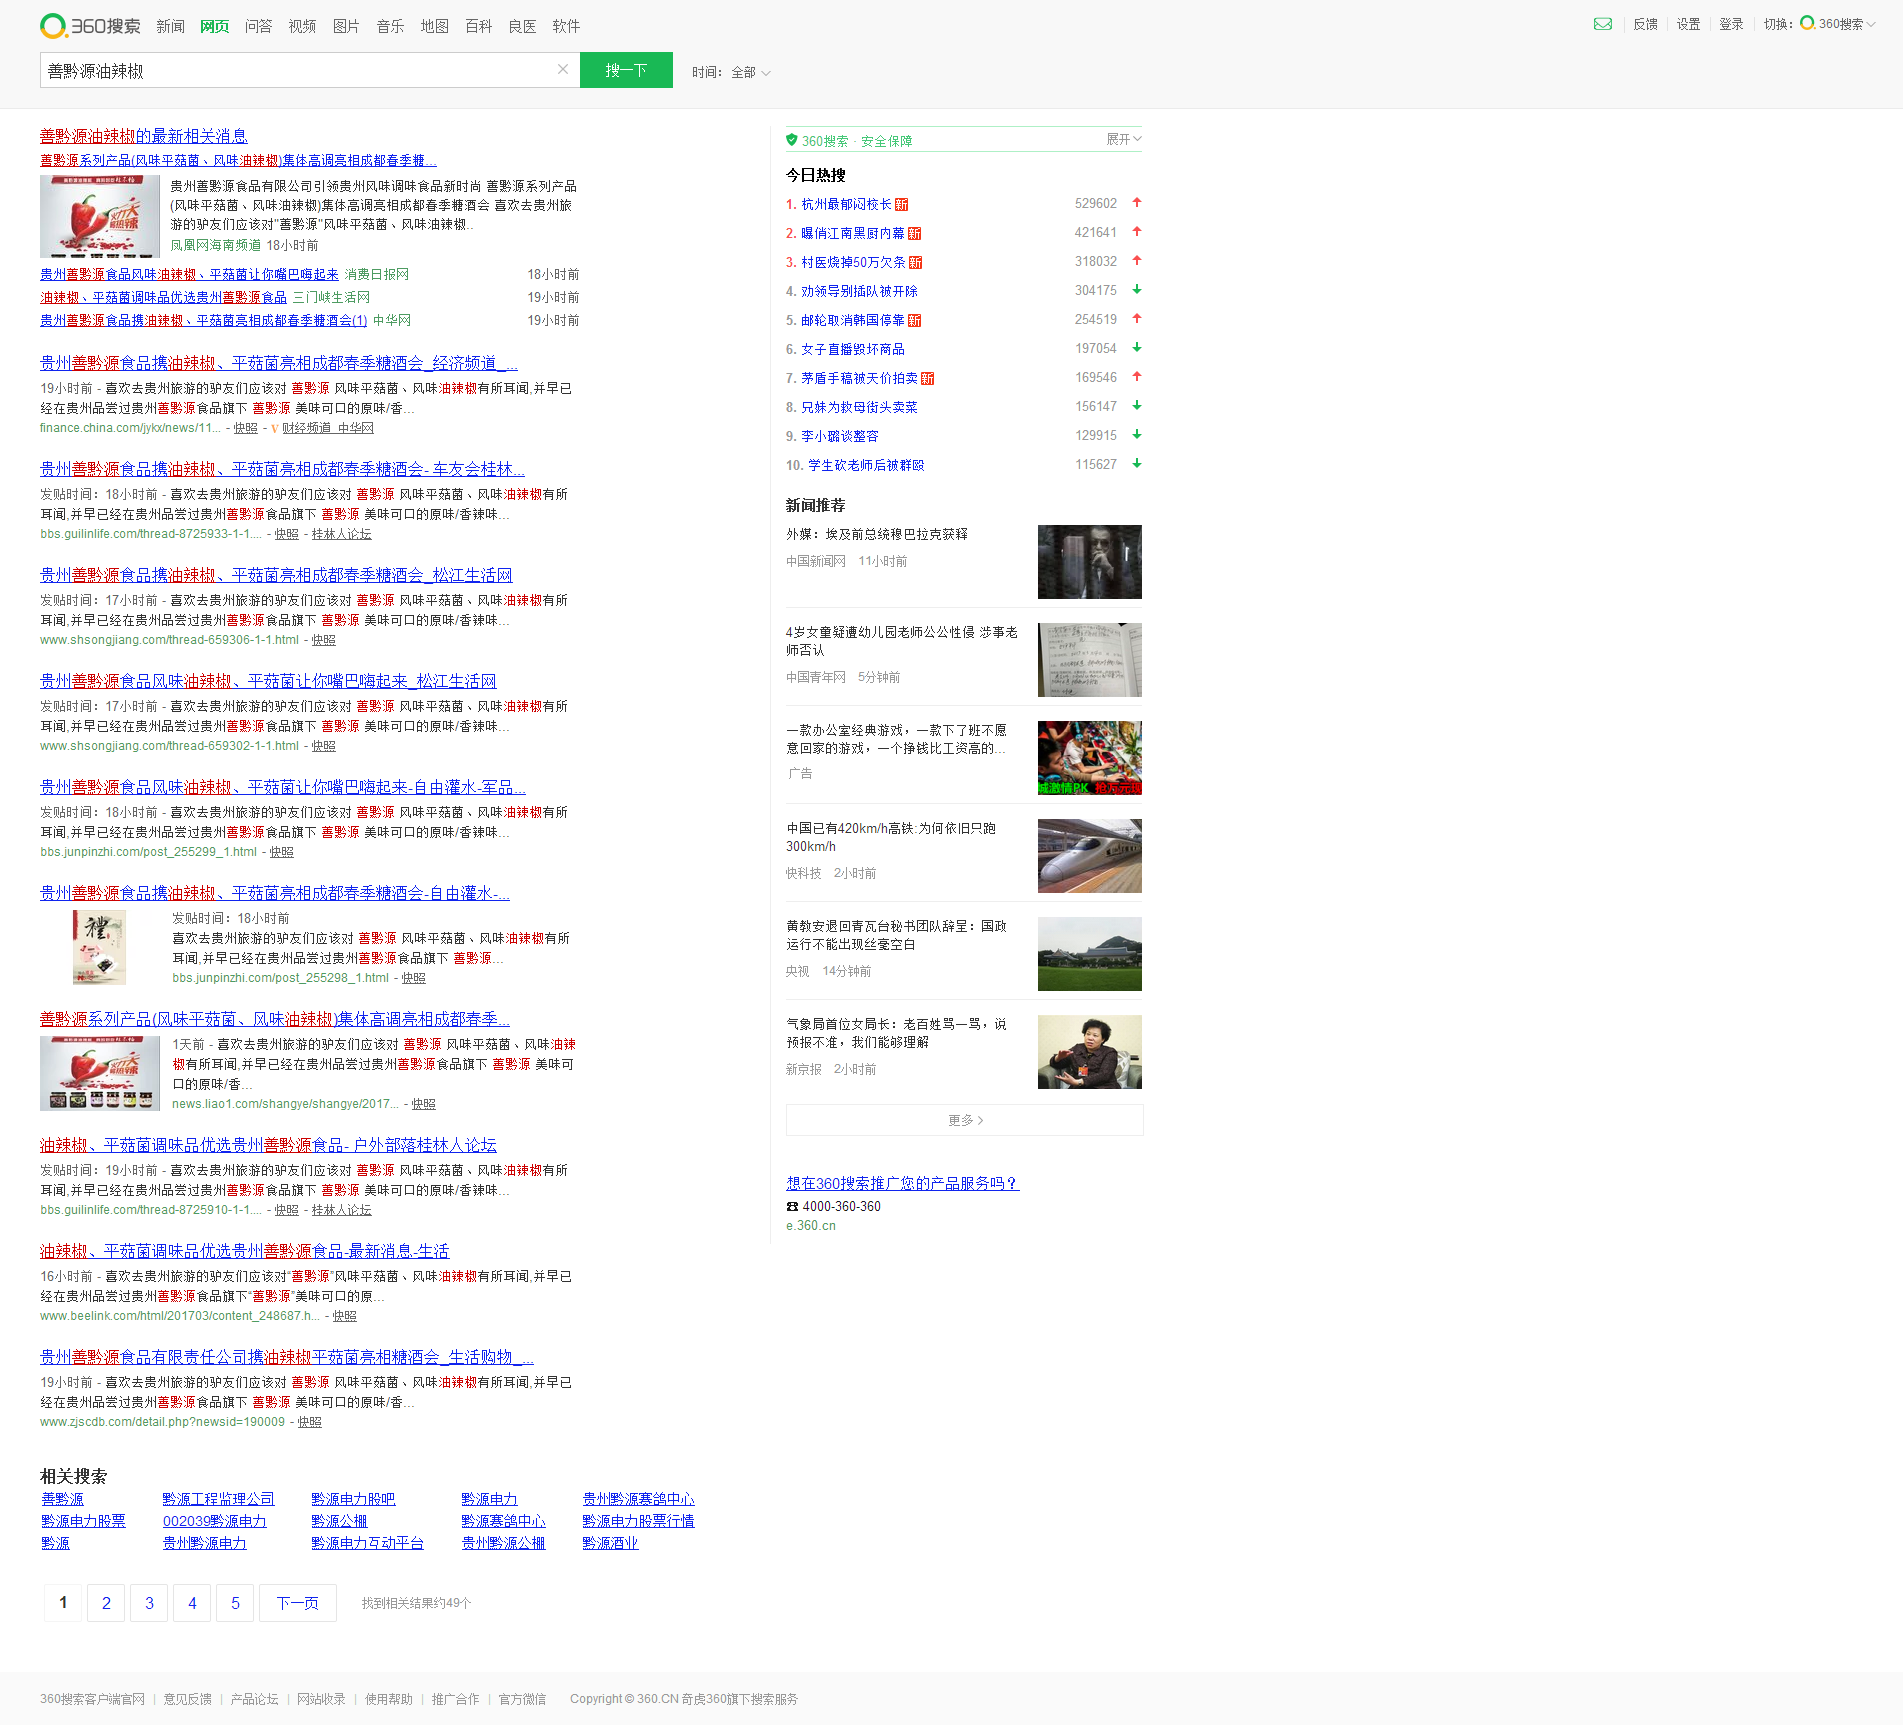Click the up arrow beside 529602
Image resolution: width=1903 pixels, height=1725 pixels.
[1137, 203]
